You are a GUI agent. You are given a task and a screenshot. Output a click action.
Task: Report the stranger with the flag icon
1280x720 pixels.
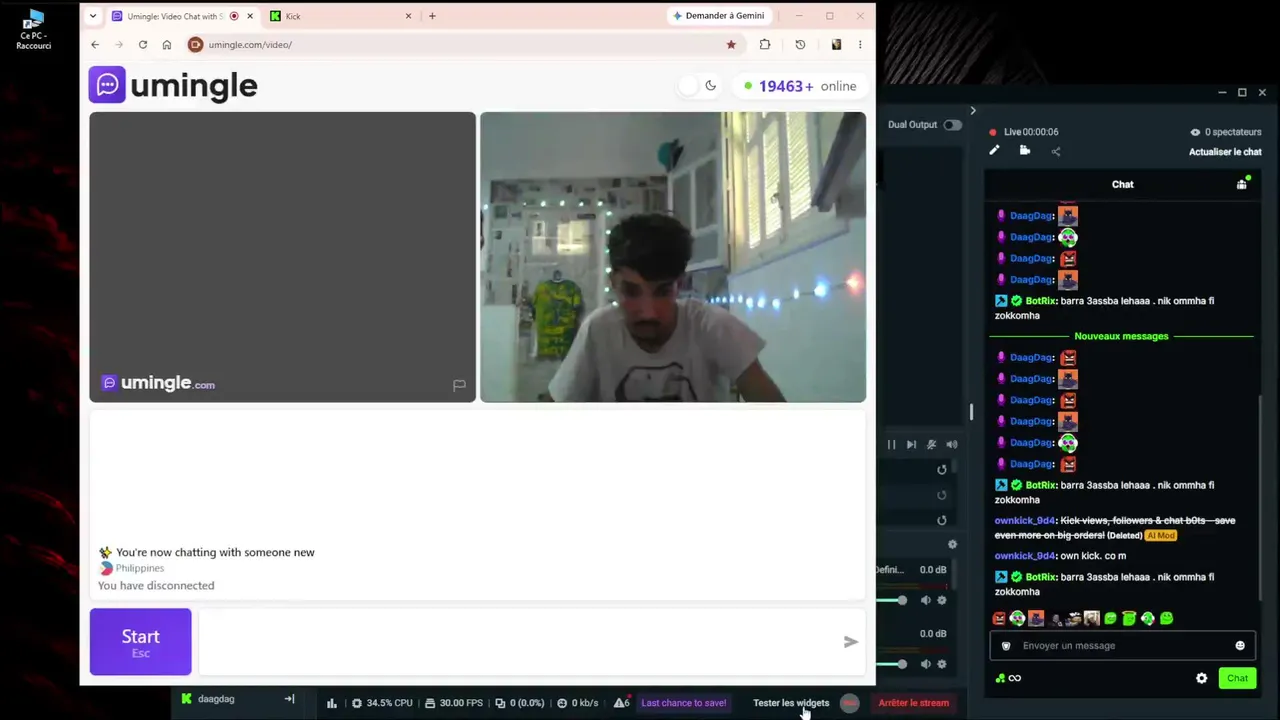459,385
